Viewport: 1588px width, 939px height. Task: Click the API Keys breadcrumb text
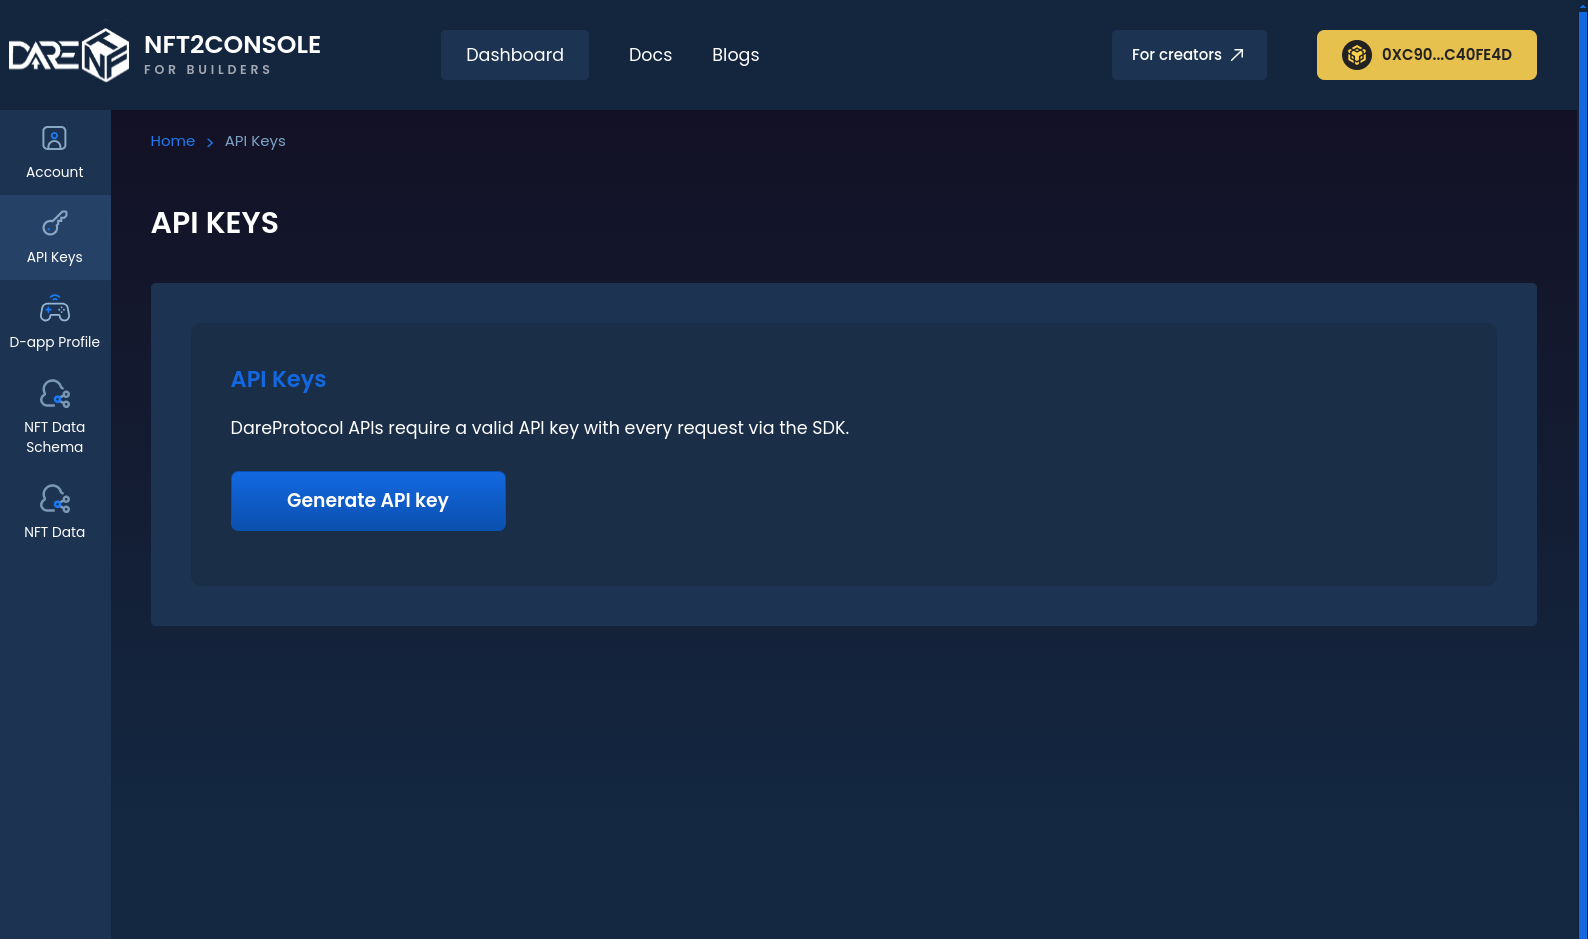(x=255, y=141)
